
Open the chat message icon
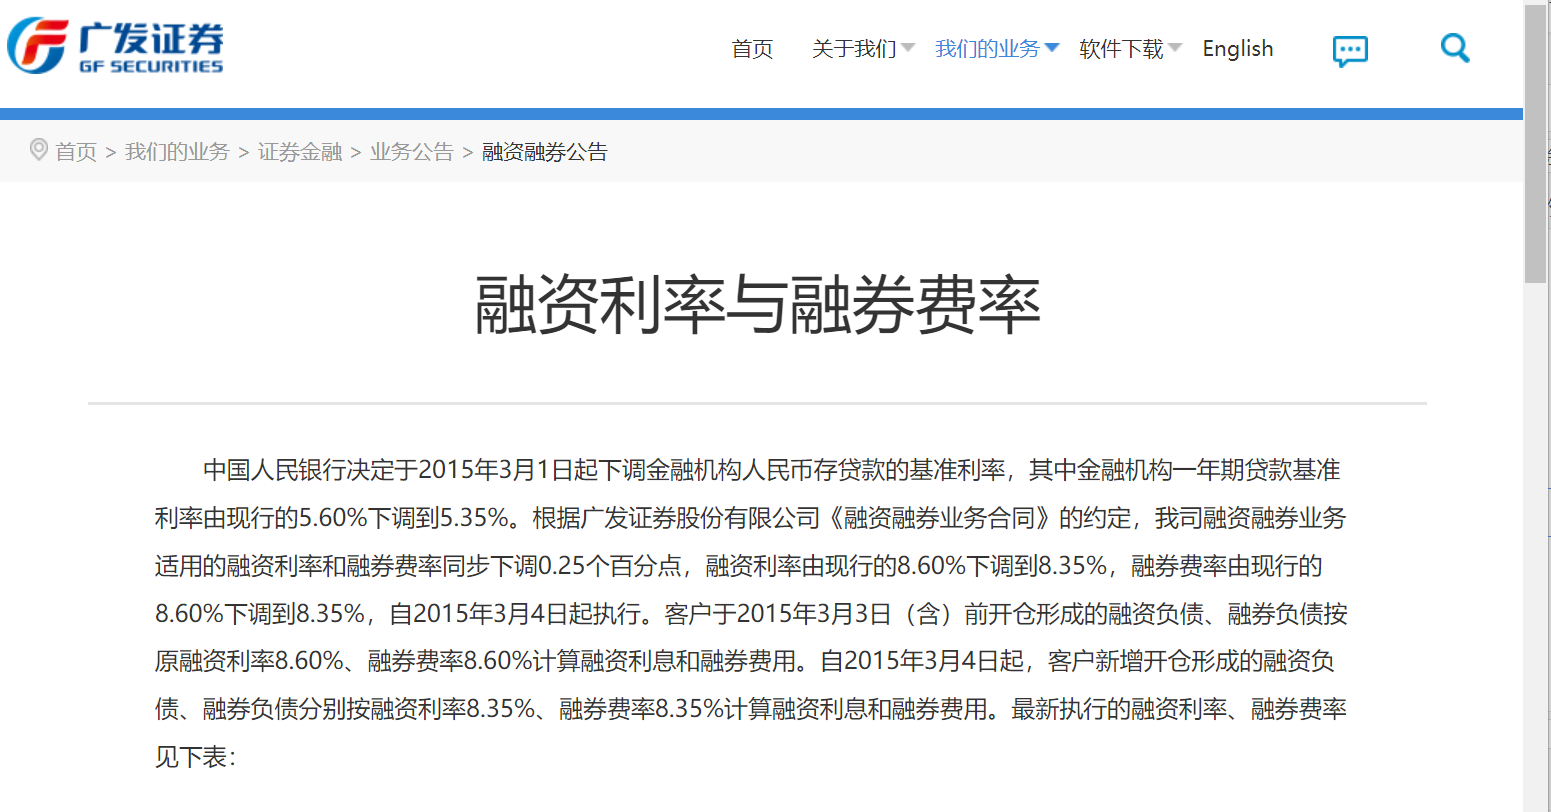pos(1350,51)
